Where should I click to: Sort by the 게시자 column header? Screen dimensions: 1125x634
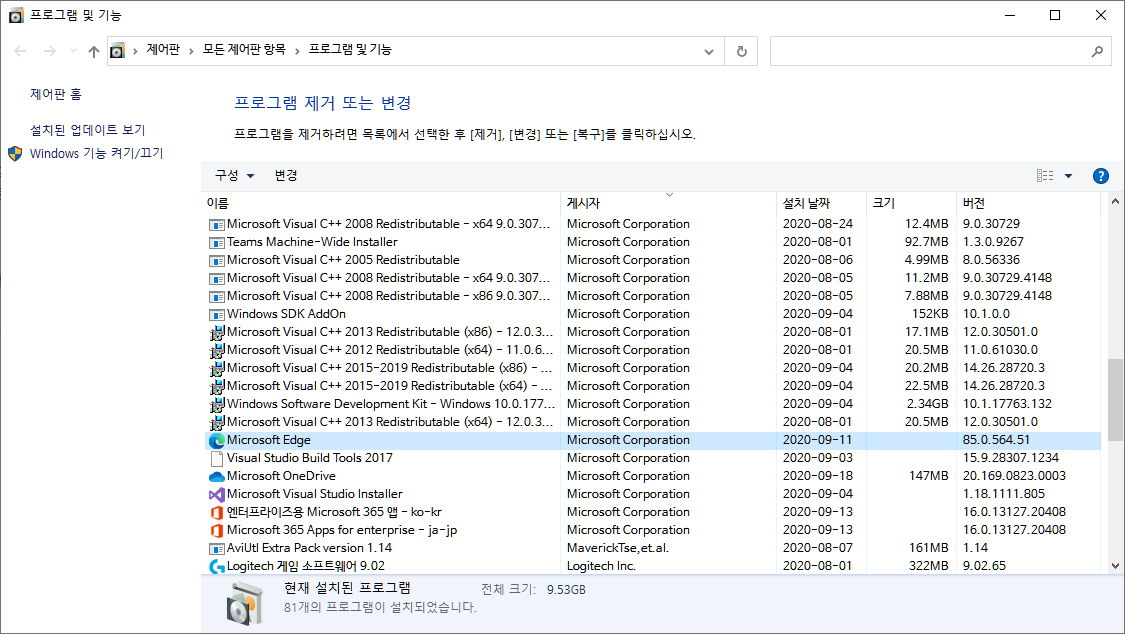(x=668, y=203)
